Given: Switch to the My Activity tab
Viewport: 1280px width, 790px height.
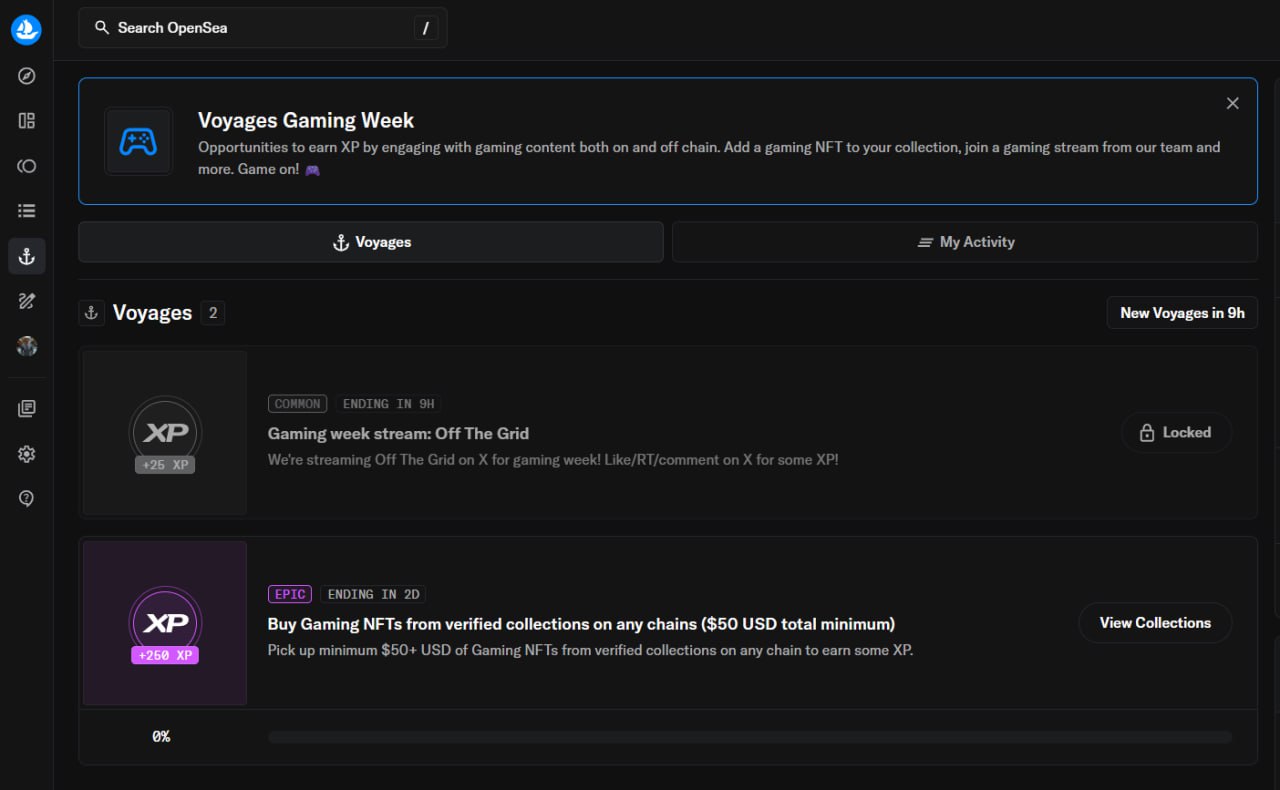Looking at the screenshot, I should (964, 242).
